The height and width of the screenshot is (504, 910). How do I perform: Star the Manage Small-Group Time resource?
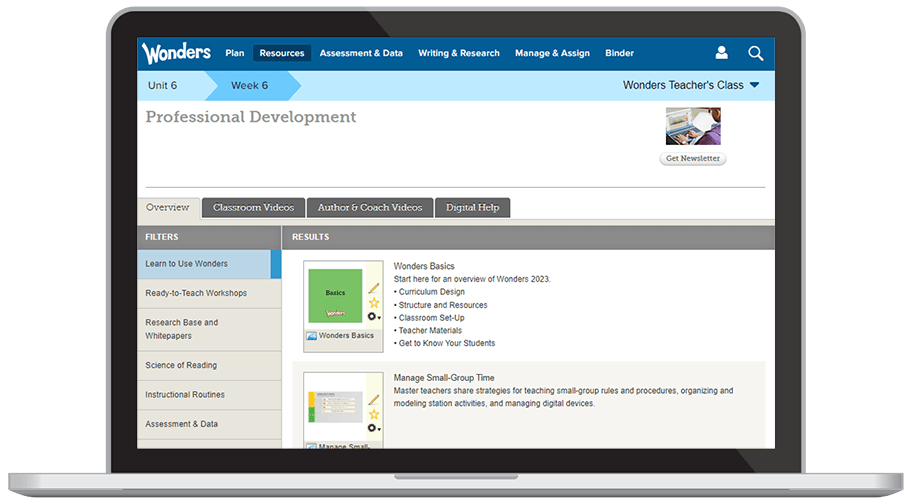[374, 414]
